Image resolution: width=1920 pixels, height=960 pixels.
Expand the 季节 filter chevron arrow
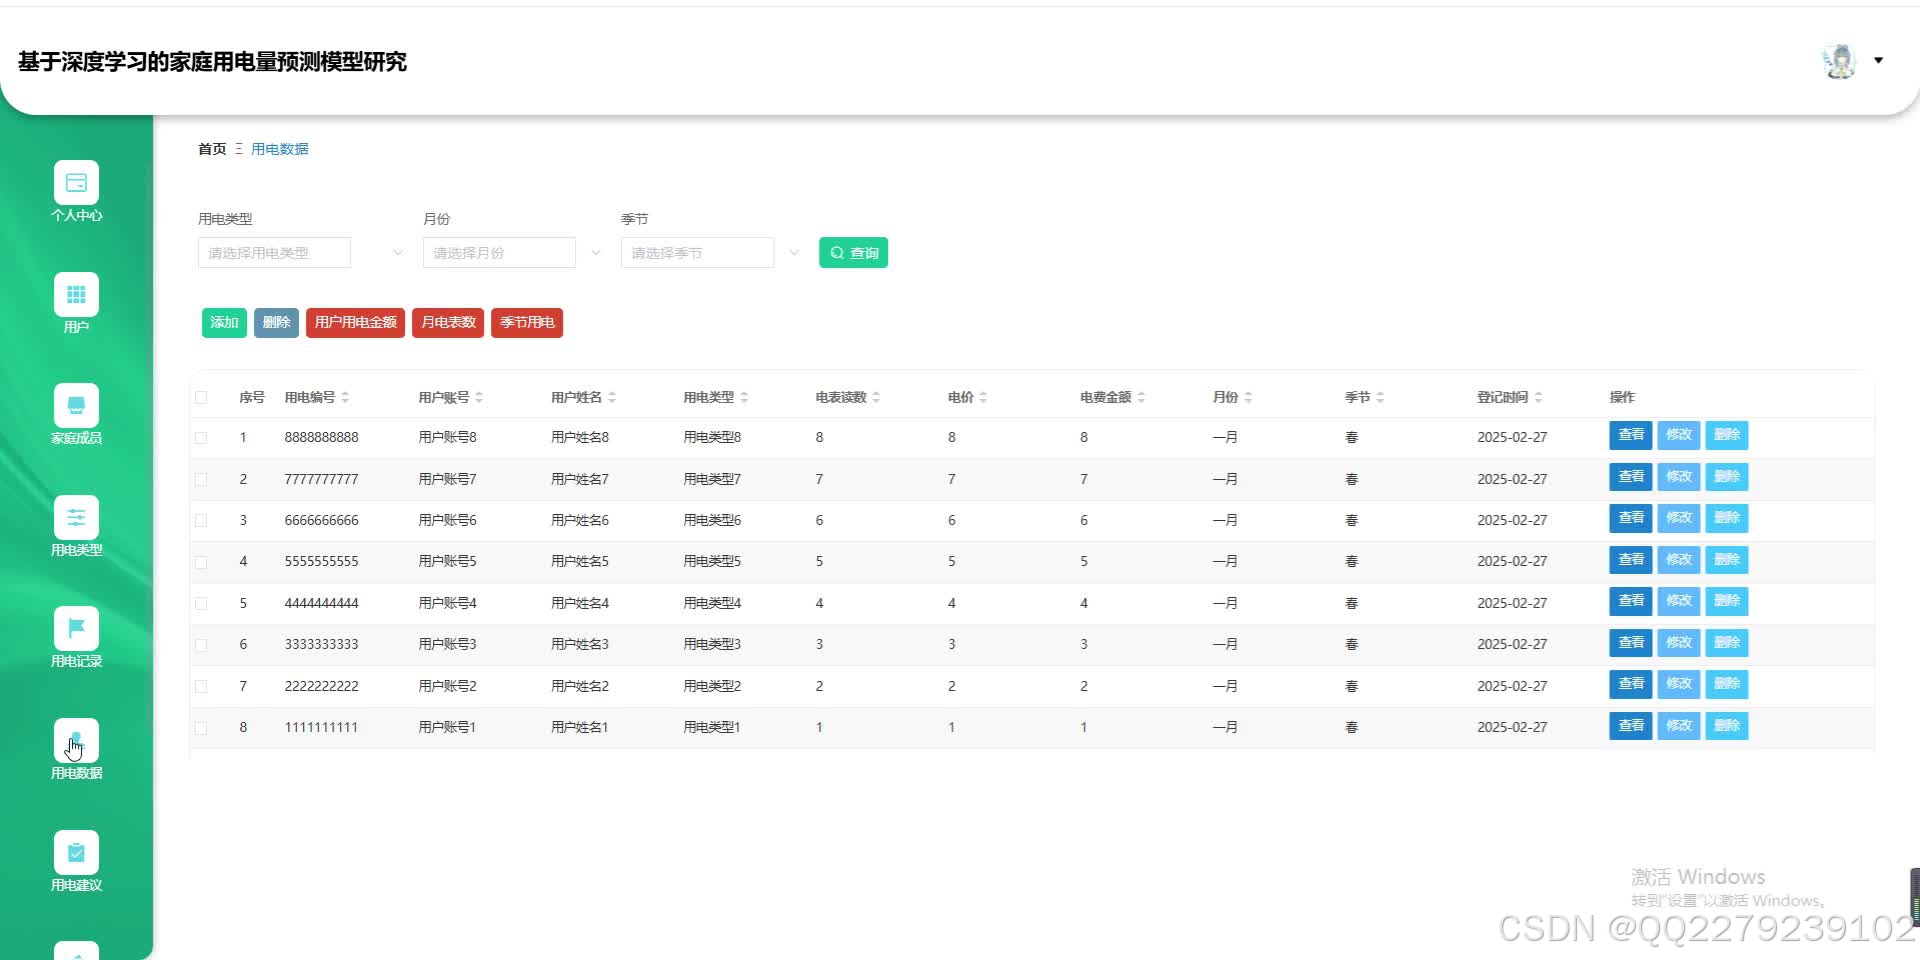pos(794,253)
